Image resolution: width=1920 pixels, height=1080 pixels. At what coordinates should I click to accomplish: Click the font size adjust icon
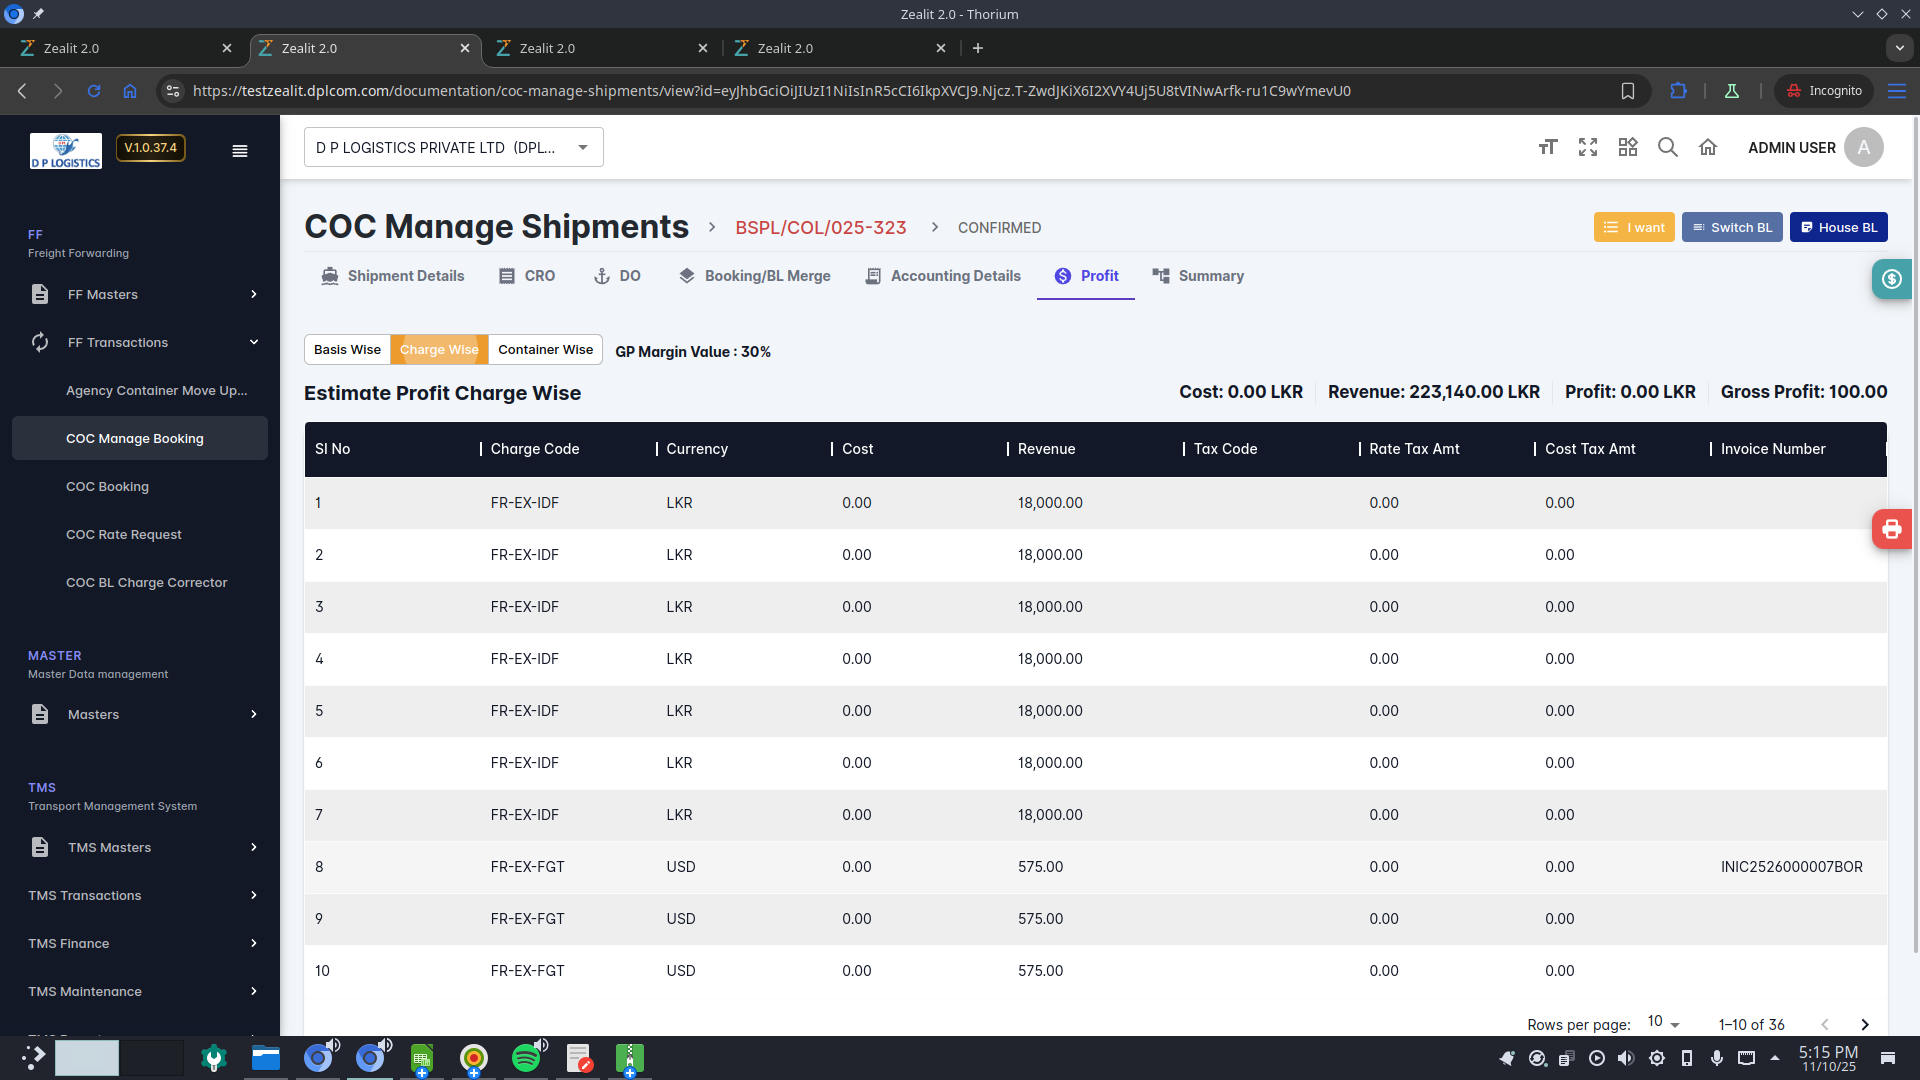click(1548, 147)
